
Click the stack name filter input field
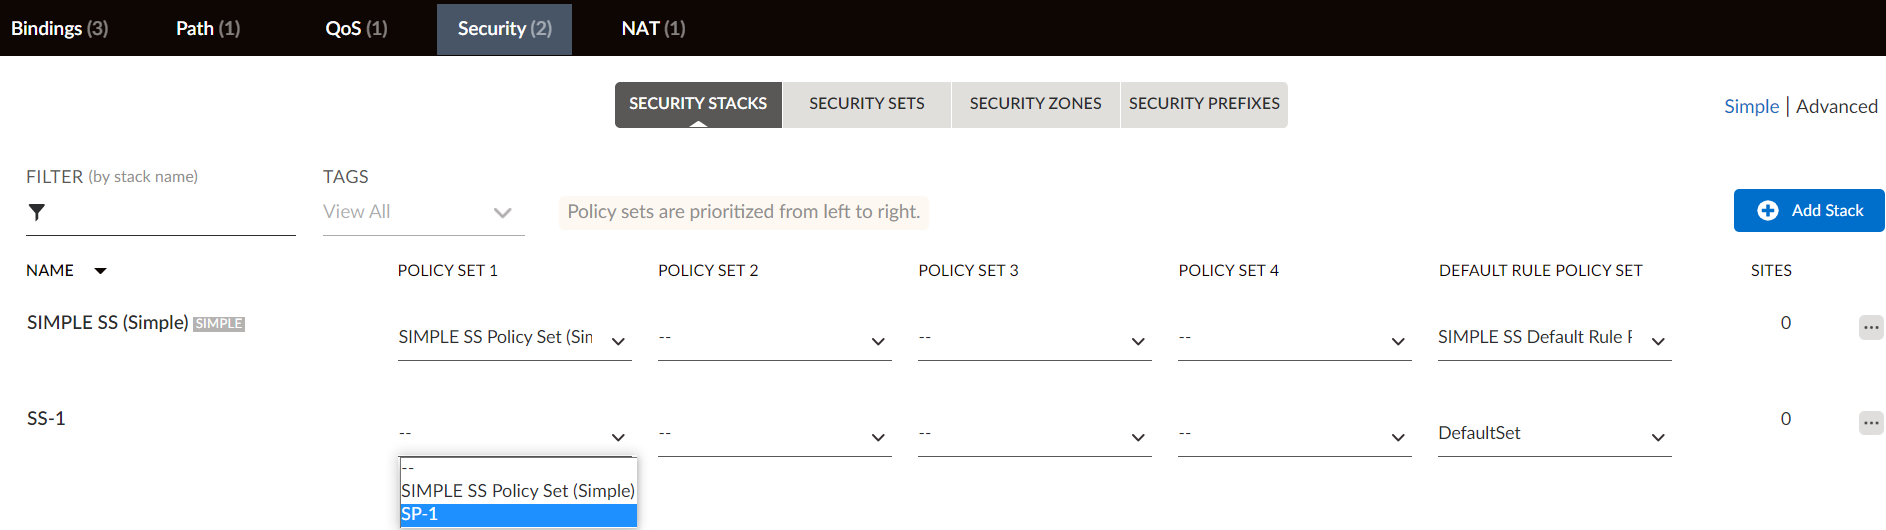(x=170, y=213)
